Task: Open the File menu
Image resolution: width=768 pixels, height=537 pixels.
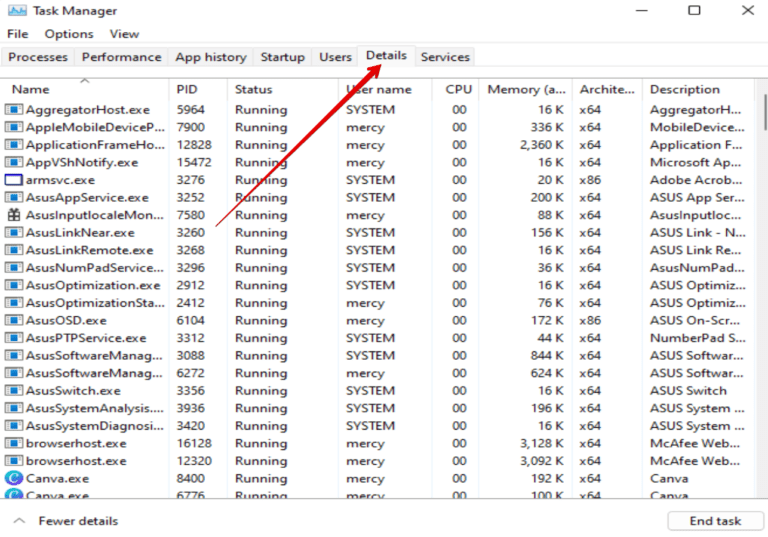Action: click(x=17, y=34)
